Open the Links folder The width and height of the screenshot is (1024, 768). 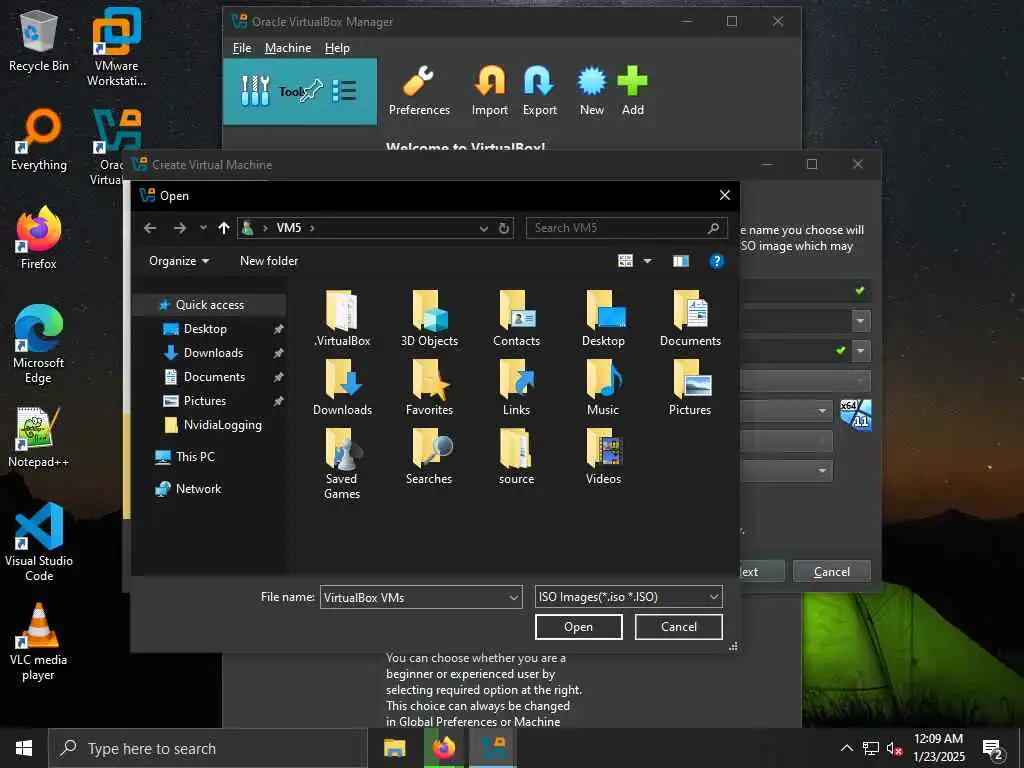(516, 387)
